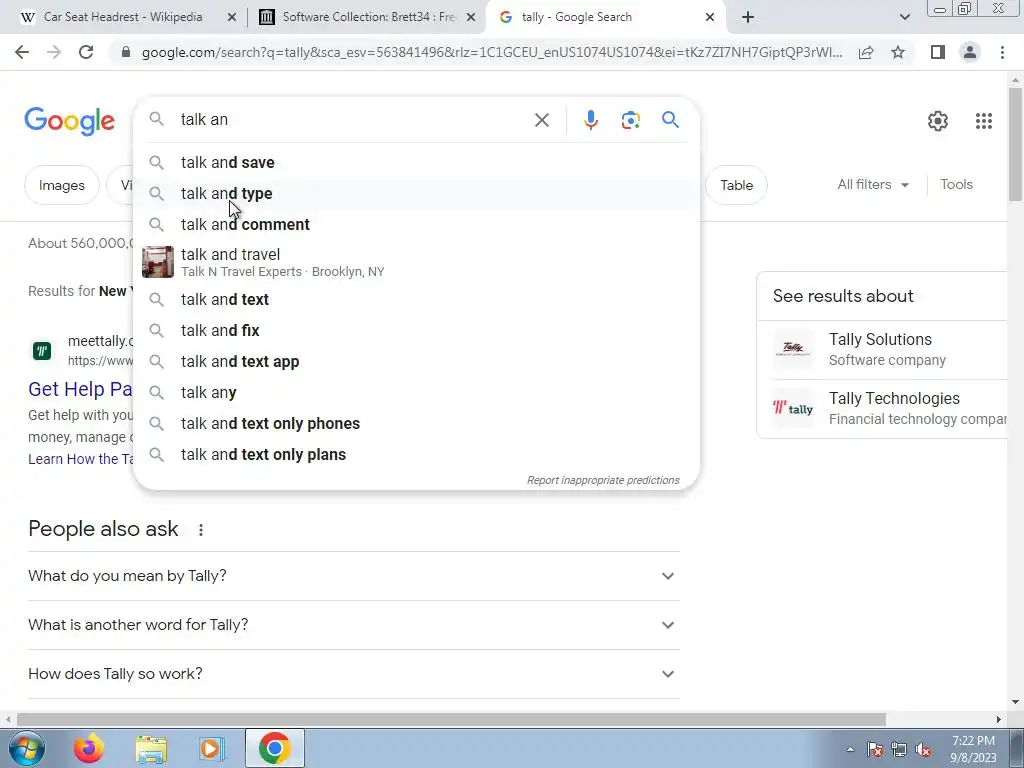The height and width of the screenshot is (768, 1024).
Task: Click the browser forward arrow
Action: coord(54,52)
